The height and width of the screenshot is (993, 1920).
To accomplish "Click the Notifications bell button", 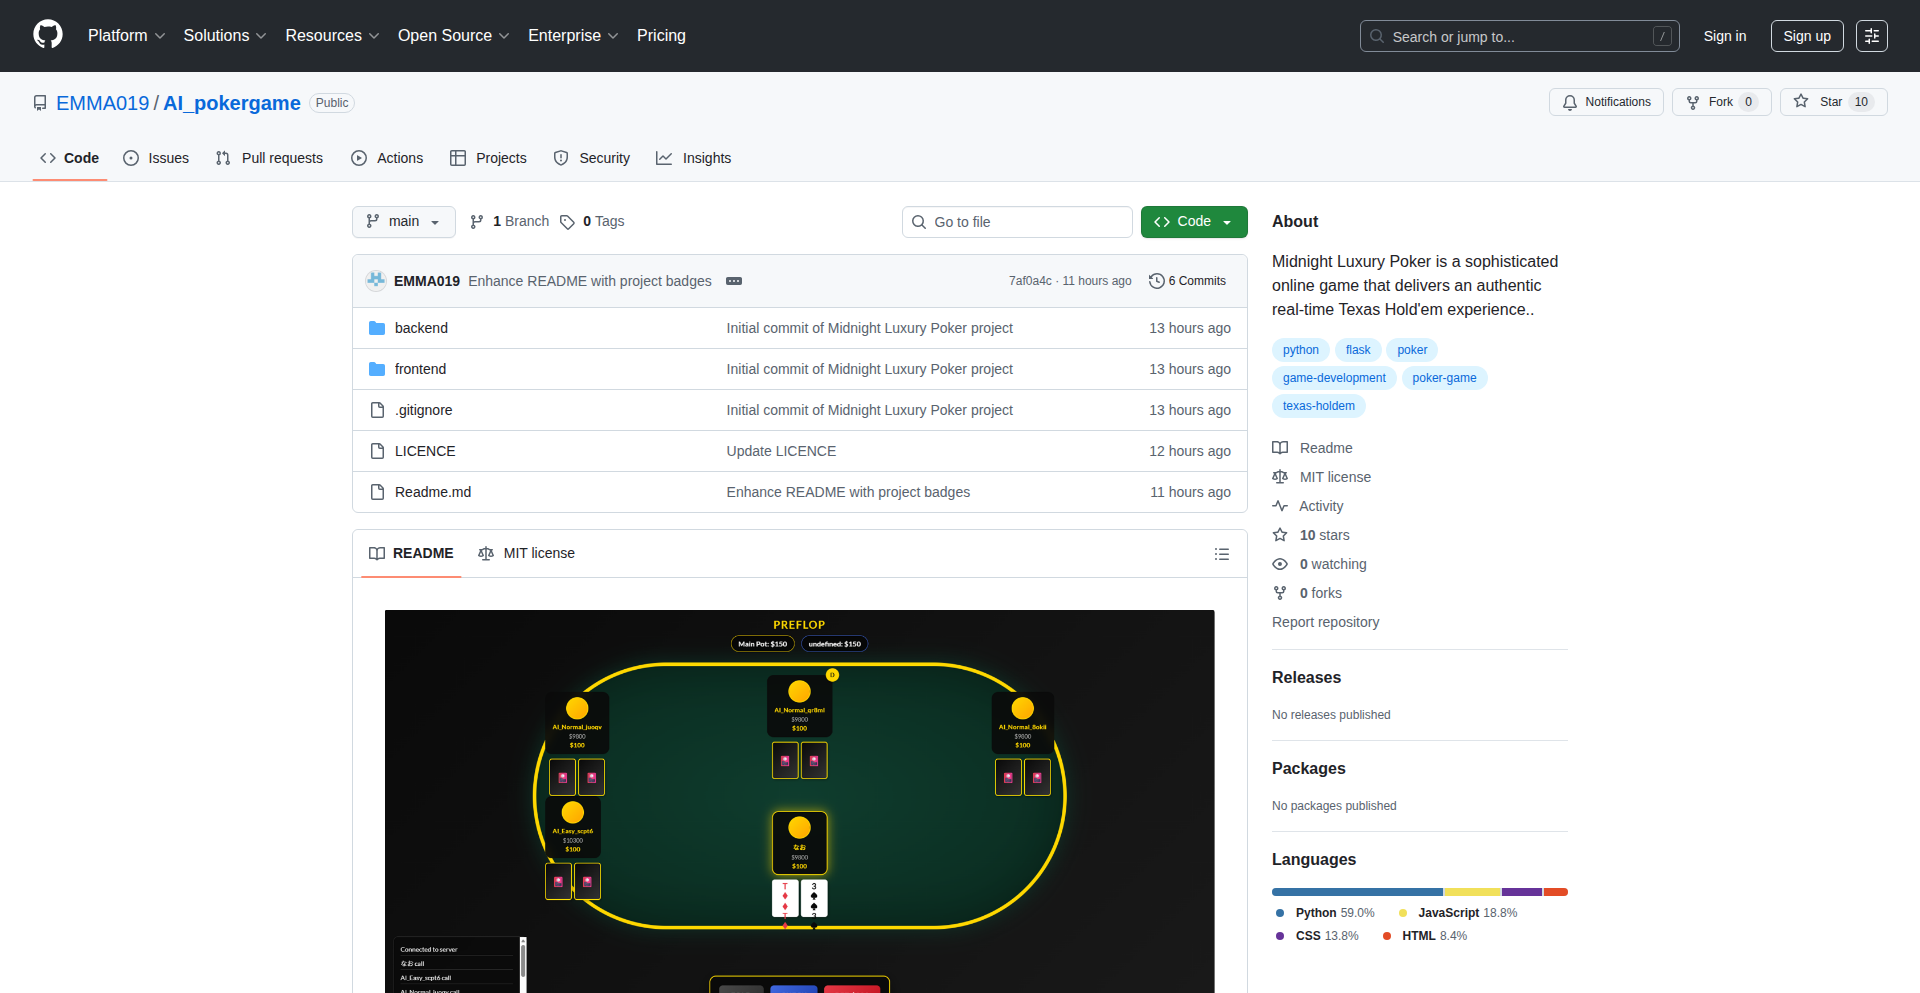I will 1606,102.
